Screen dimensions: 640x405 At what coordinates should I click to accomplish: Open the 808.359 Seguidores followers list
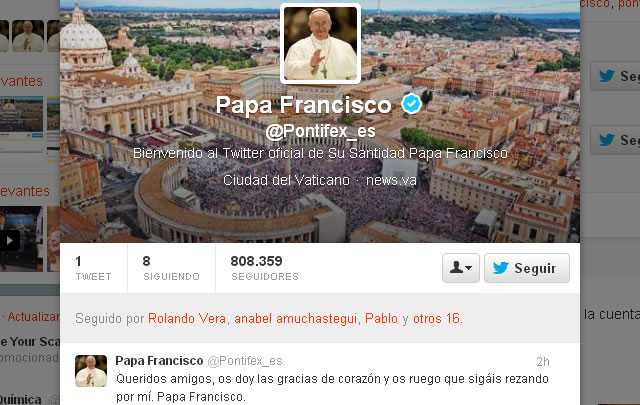264,268
